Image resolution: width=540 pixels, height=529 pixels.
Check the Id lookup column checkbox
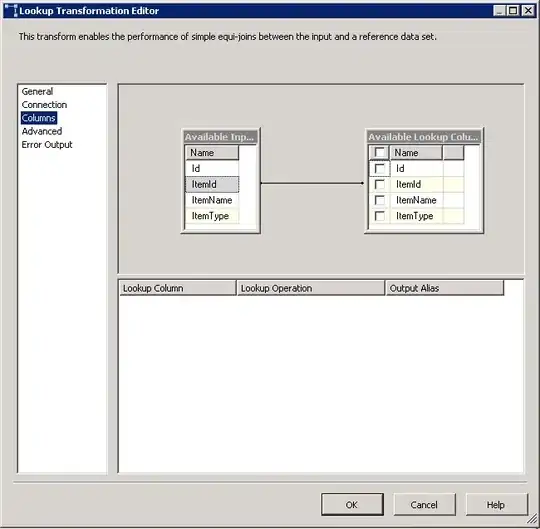pos(380,168)
